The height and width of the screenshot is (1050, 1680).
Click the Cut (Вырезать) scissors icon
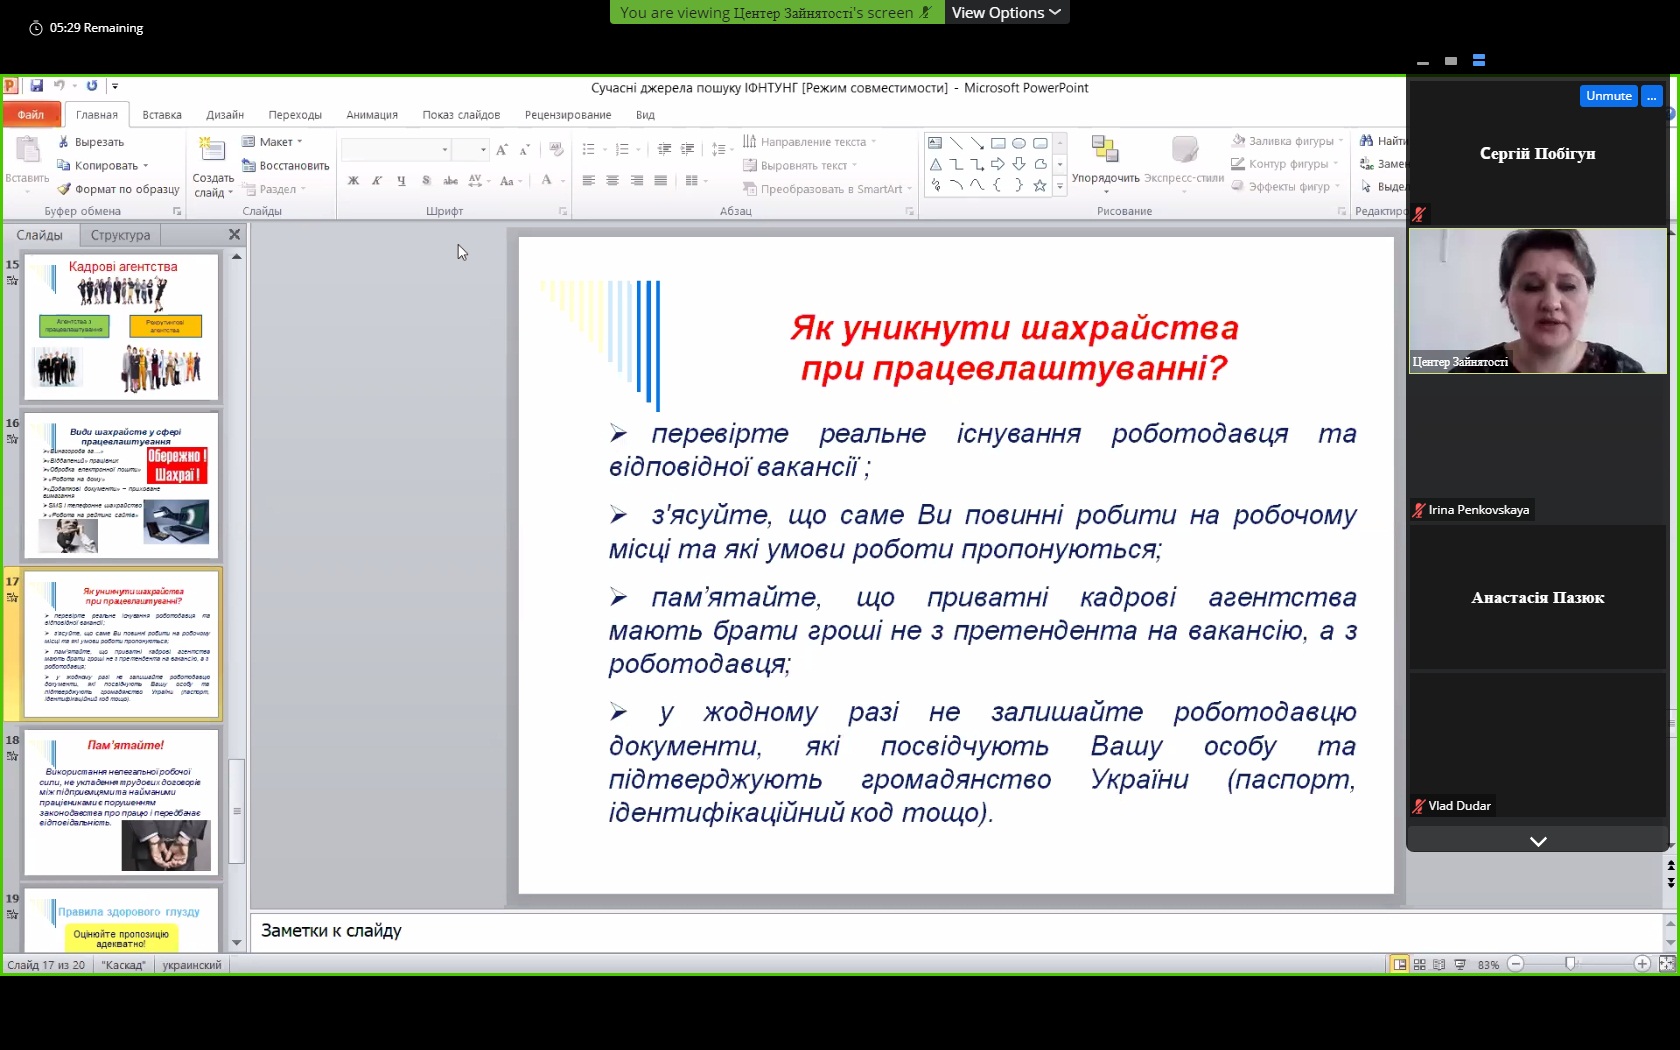64,142
